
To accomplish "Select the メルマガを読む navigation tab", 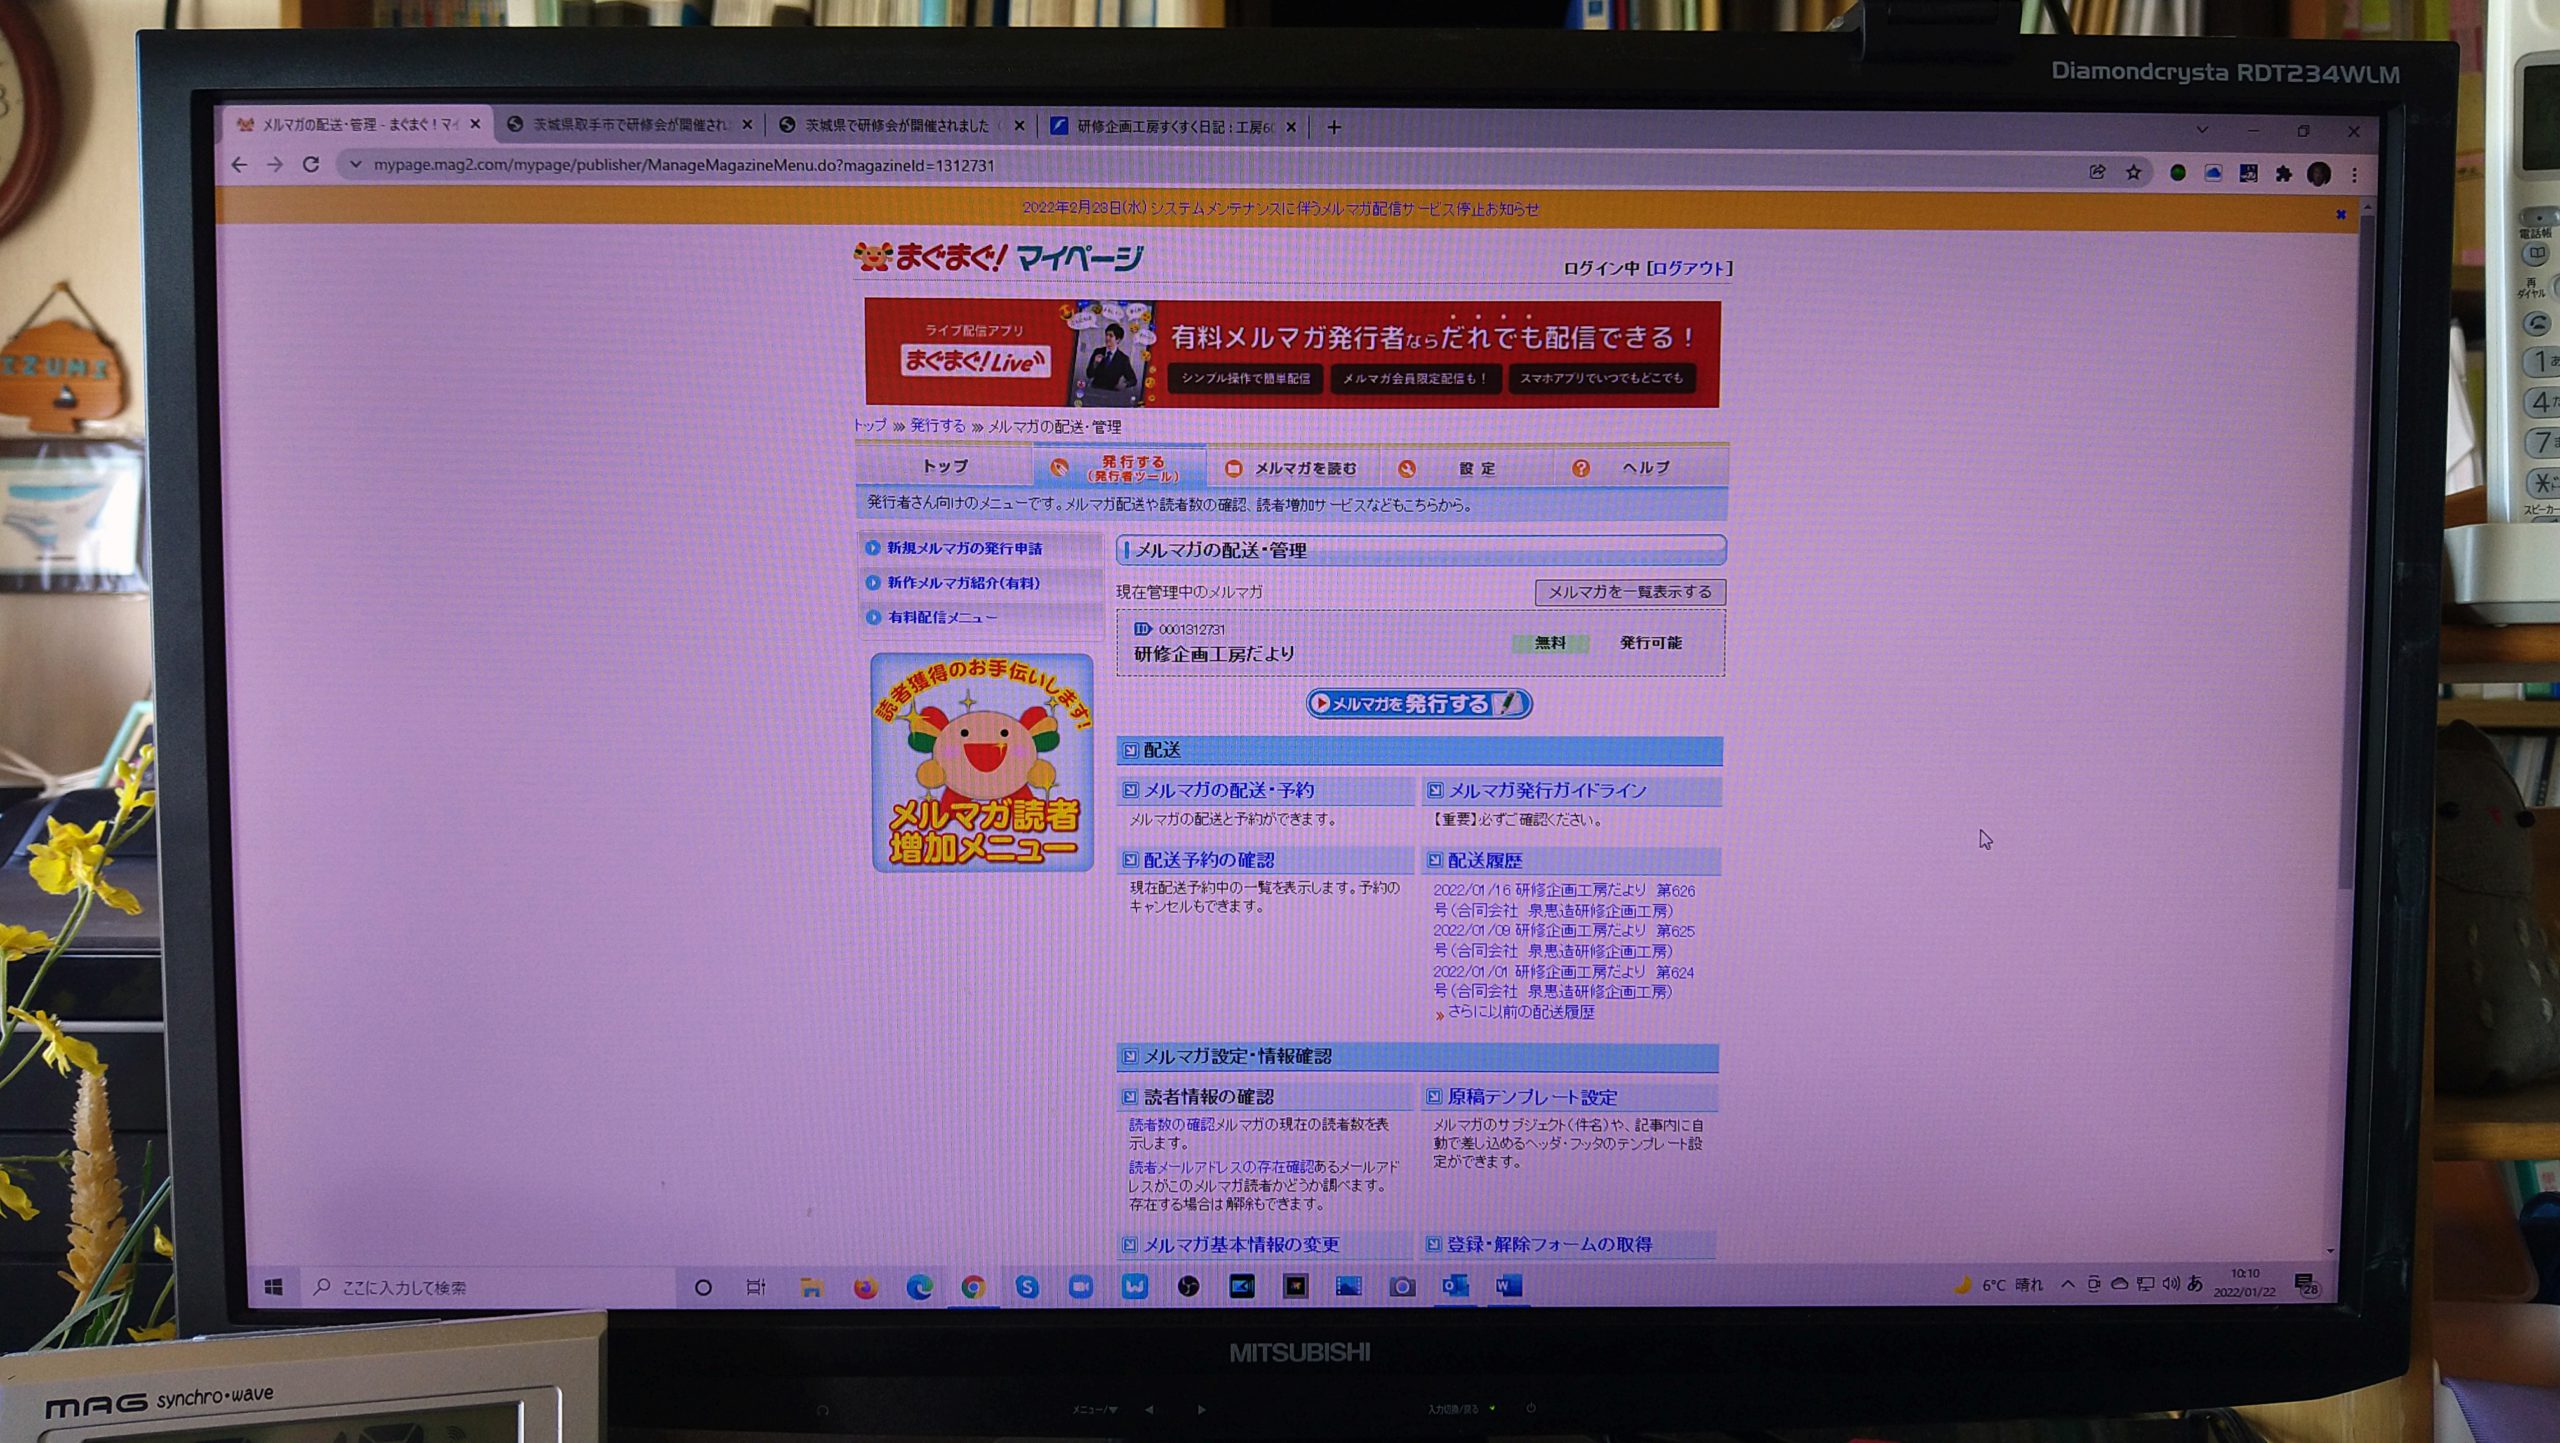I will tap(1293, 468).
